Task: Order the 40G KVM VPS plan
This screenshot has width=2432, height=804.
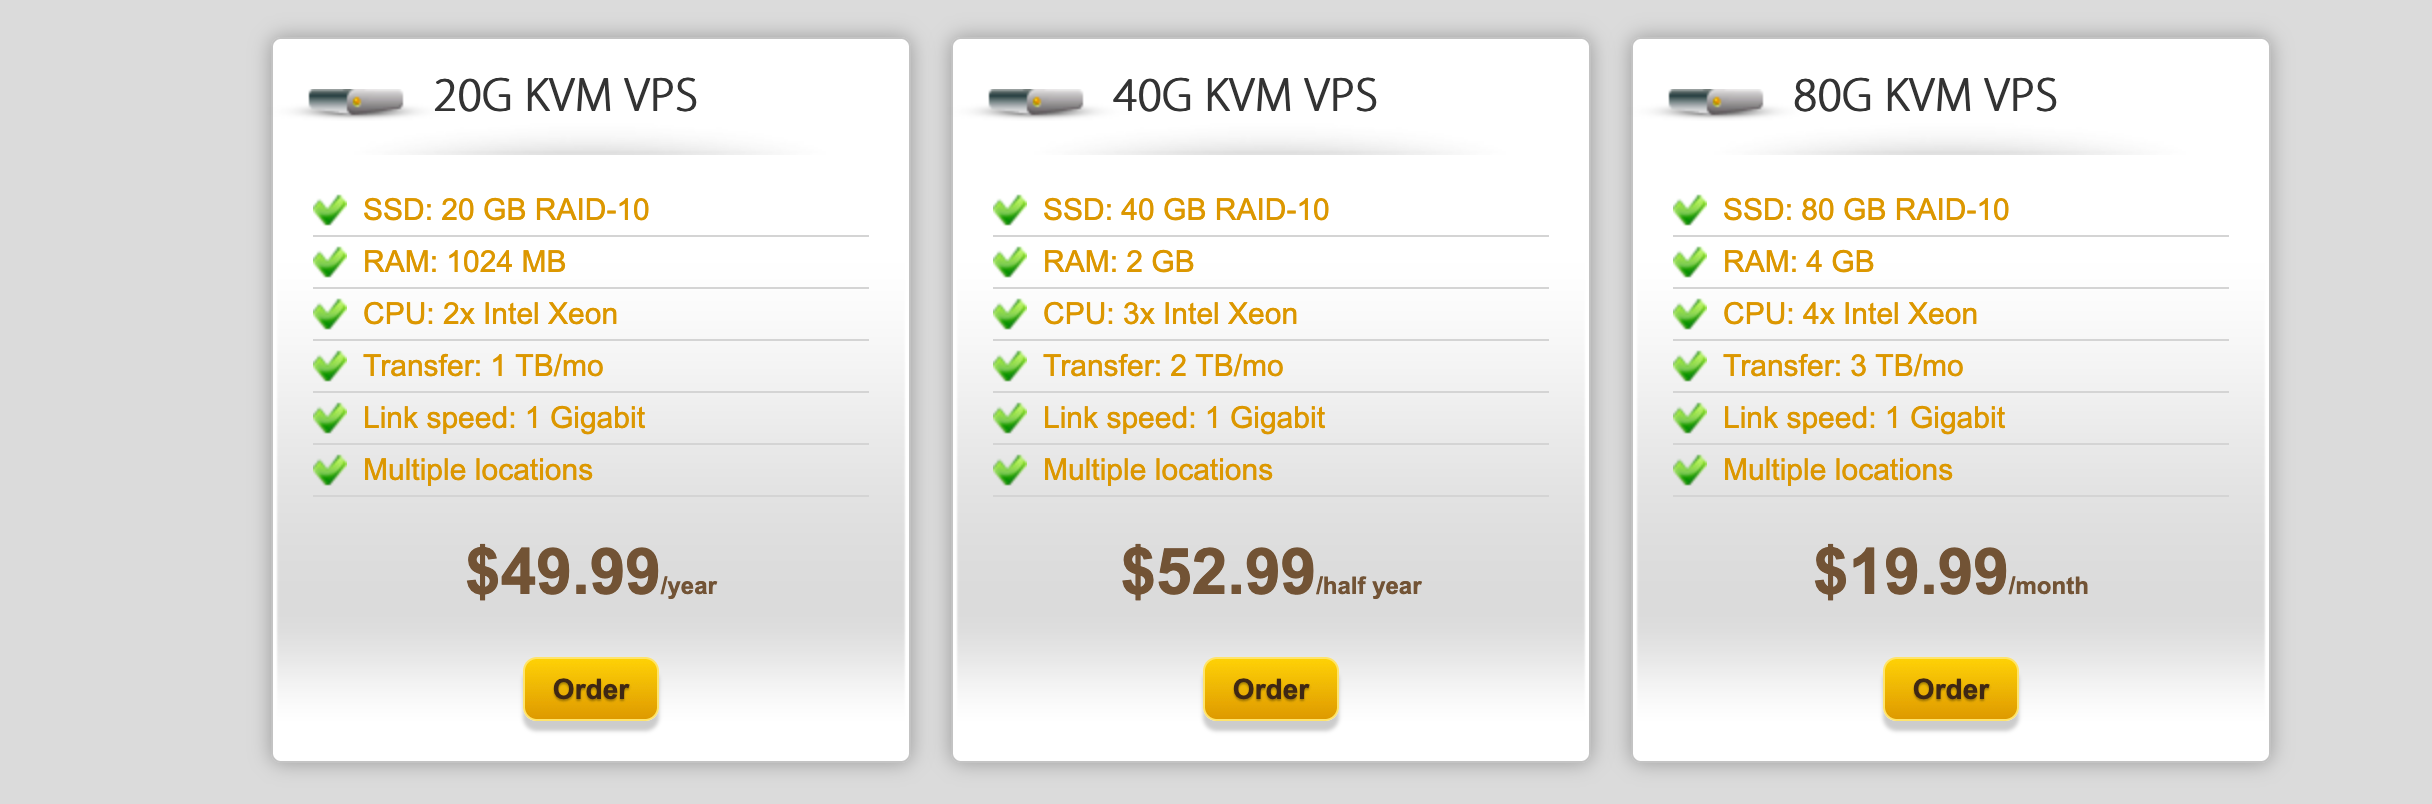Action: [x=1271, y=689]
